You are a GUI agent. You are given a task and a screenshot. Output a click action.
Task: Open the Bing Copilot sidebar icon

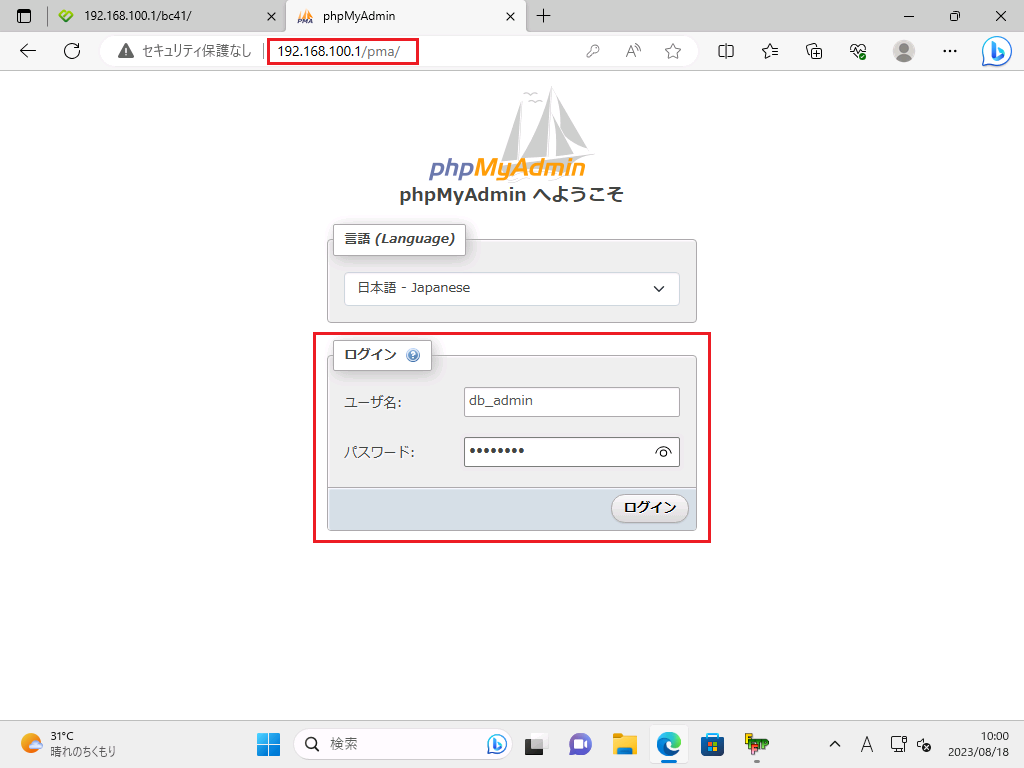pos(995,51)
